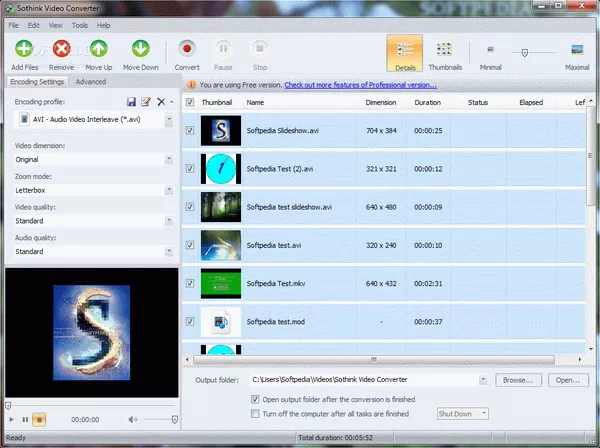Select the Softpedia Slideshow.avi thumbnail

221,130
